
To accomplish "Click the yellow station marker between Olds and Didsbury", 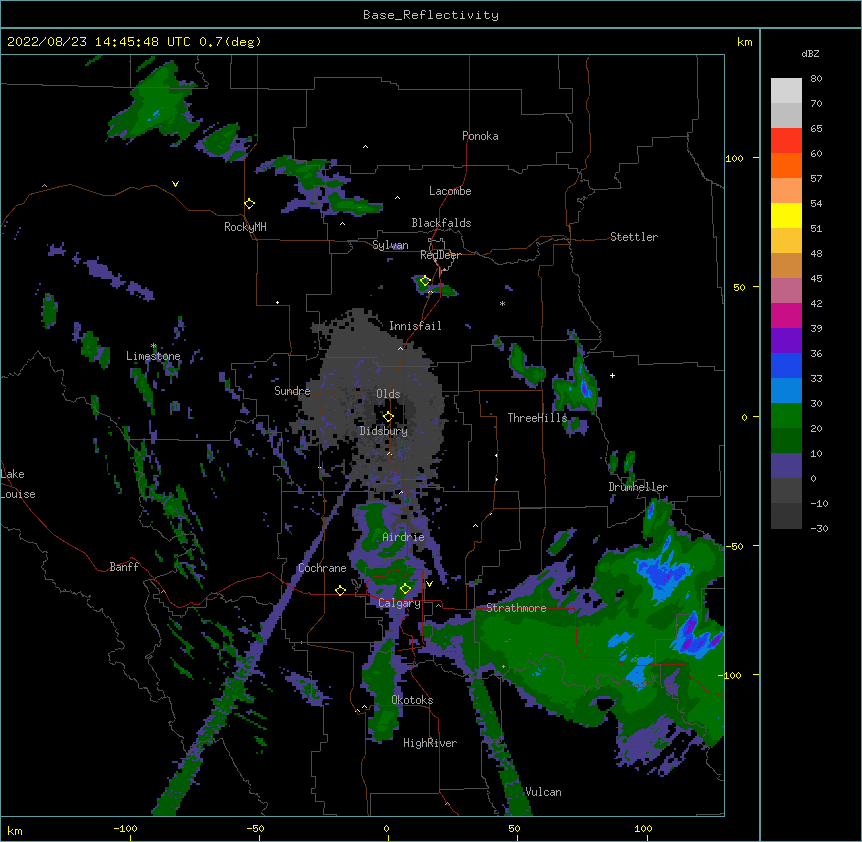I will [x=388, y=417].
